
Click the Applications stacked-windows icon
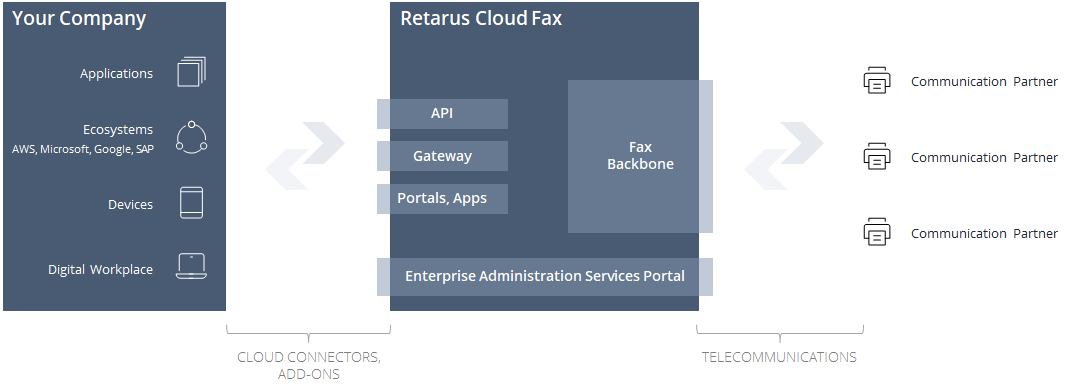(x=191, y=72)
